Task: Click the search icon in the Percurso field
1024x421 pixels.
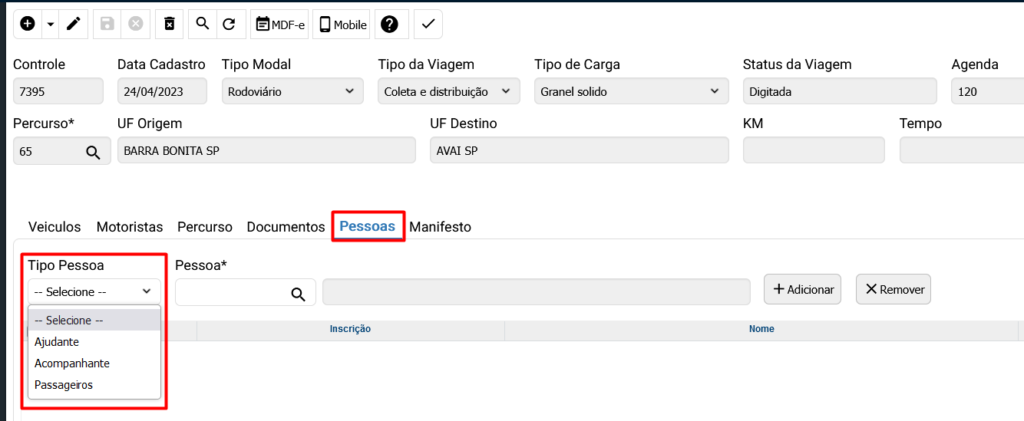Action: coord(92,152)
